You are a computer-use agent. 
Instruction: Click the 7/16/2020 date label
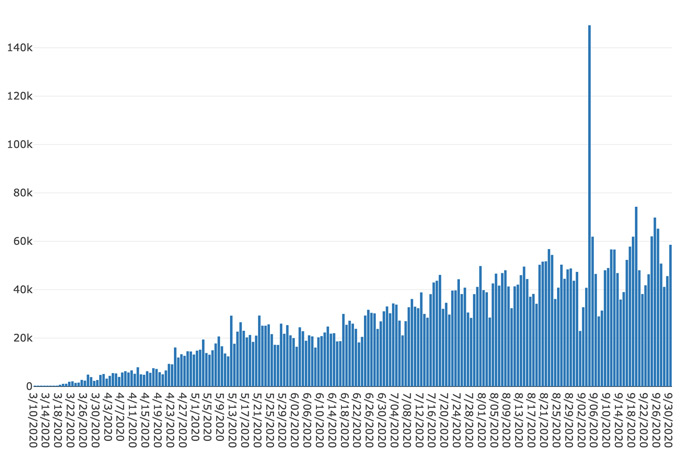point(432,419)
